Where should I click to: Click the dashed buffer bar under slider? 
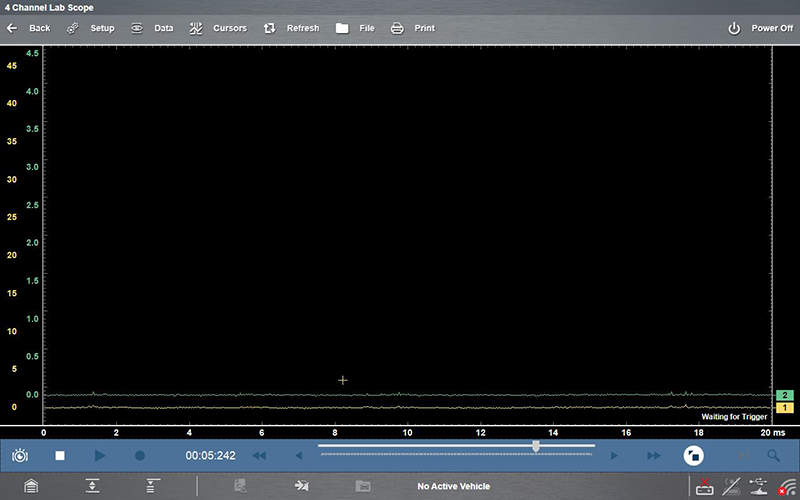pos(457,454)
